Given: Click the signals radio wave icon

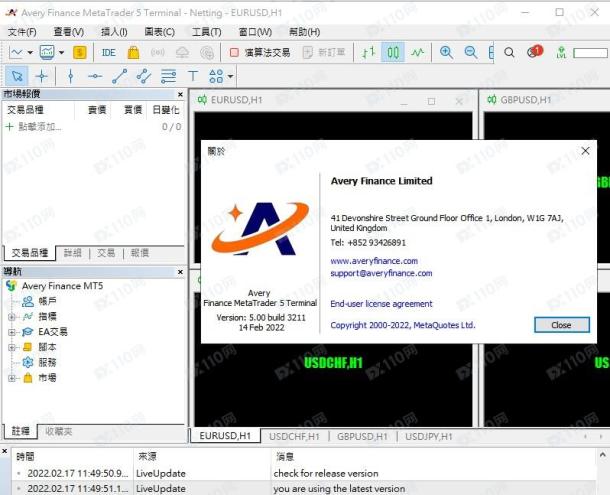Looking at the screenshot, I should [x=158, y=52].
